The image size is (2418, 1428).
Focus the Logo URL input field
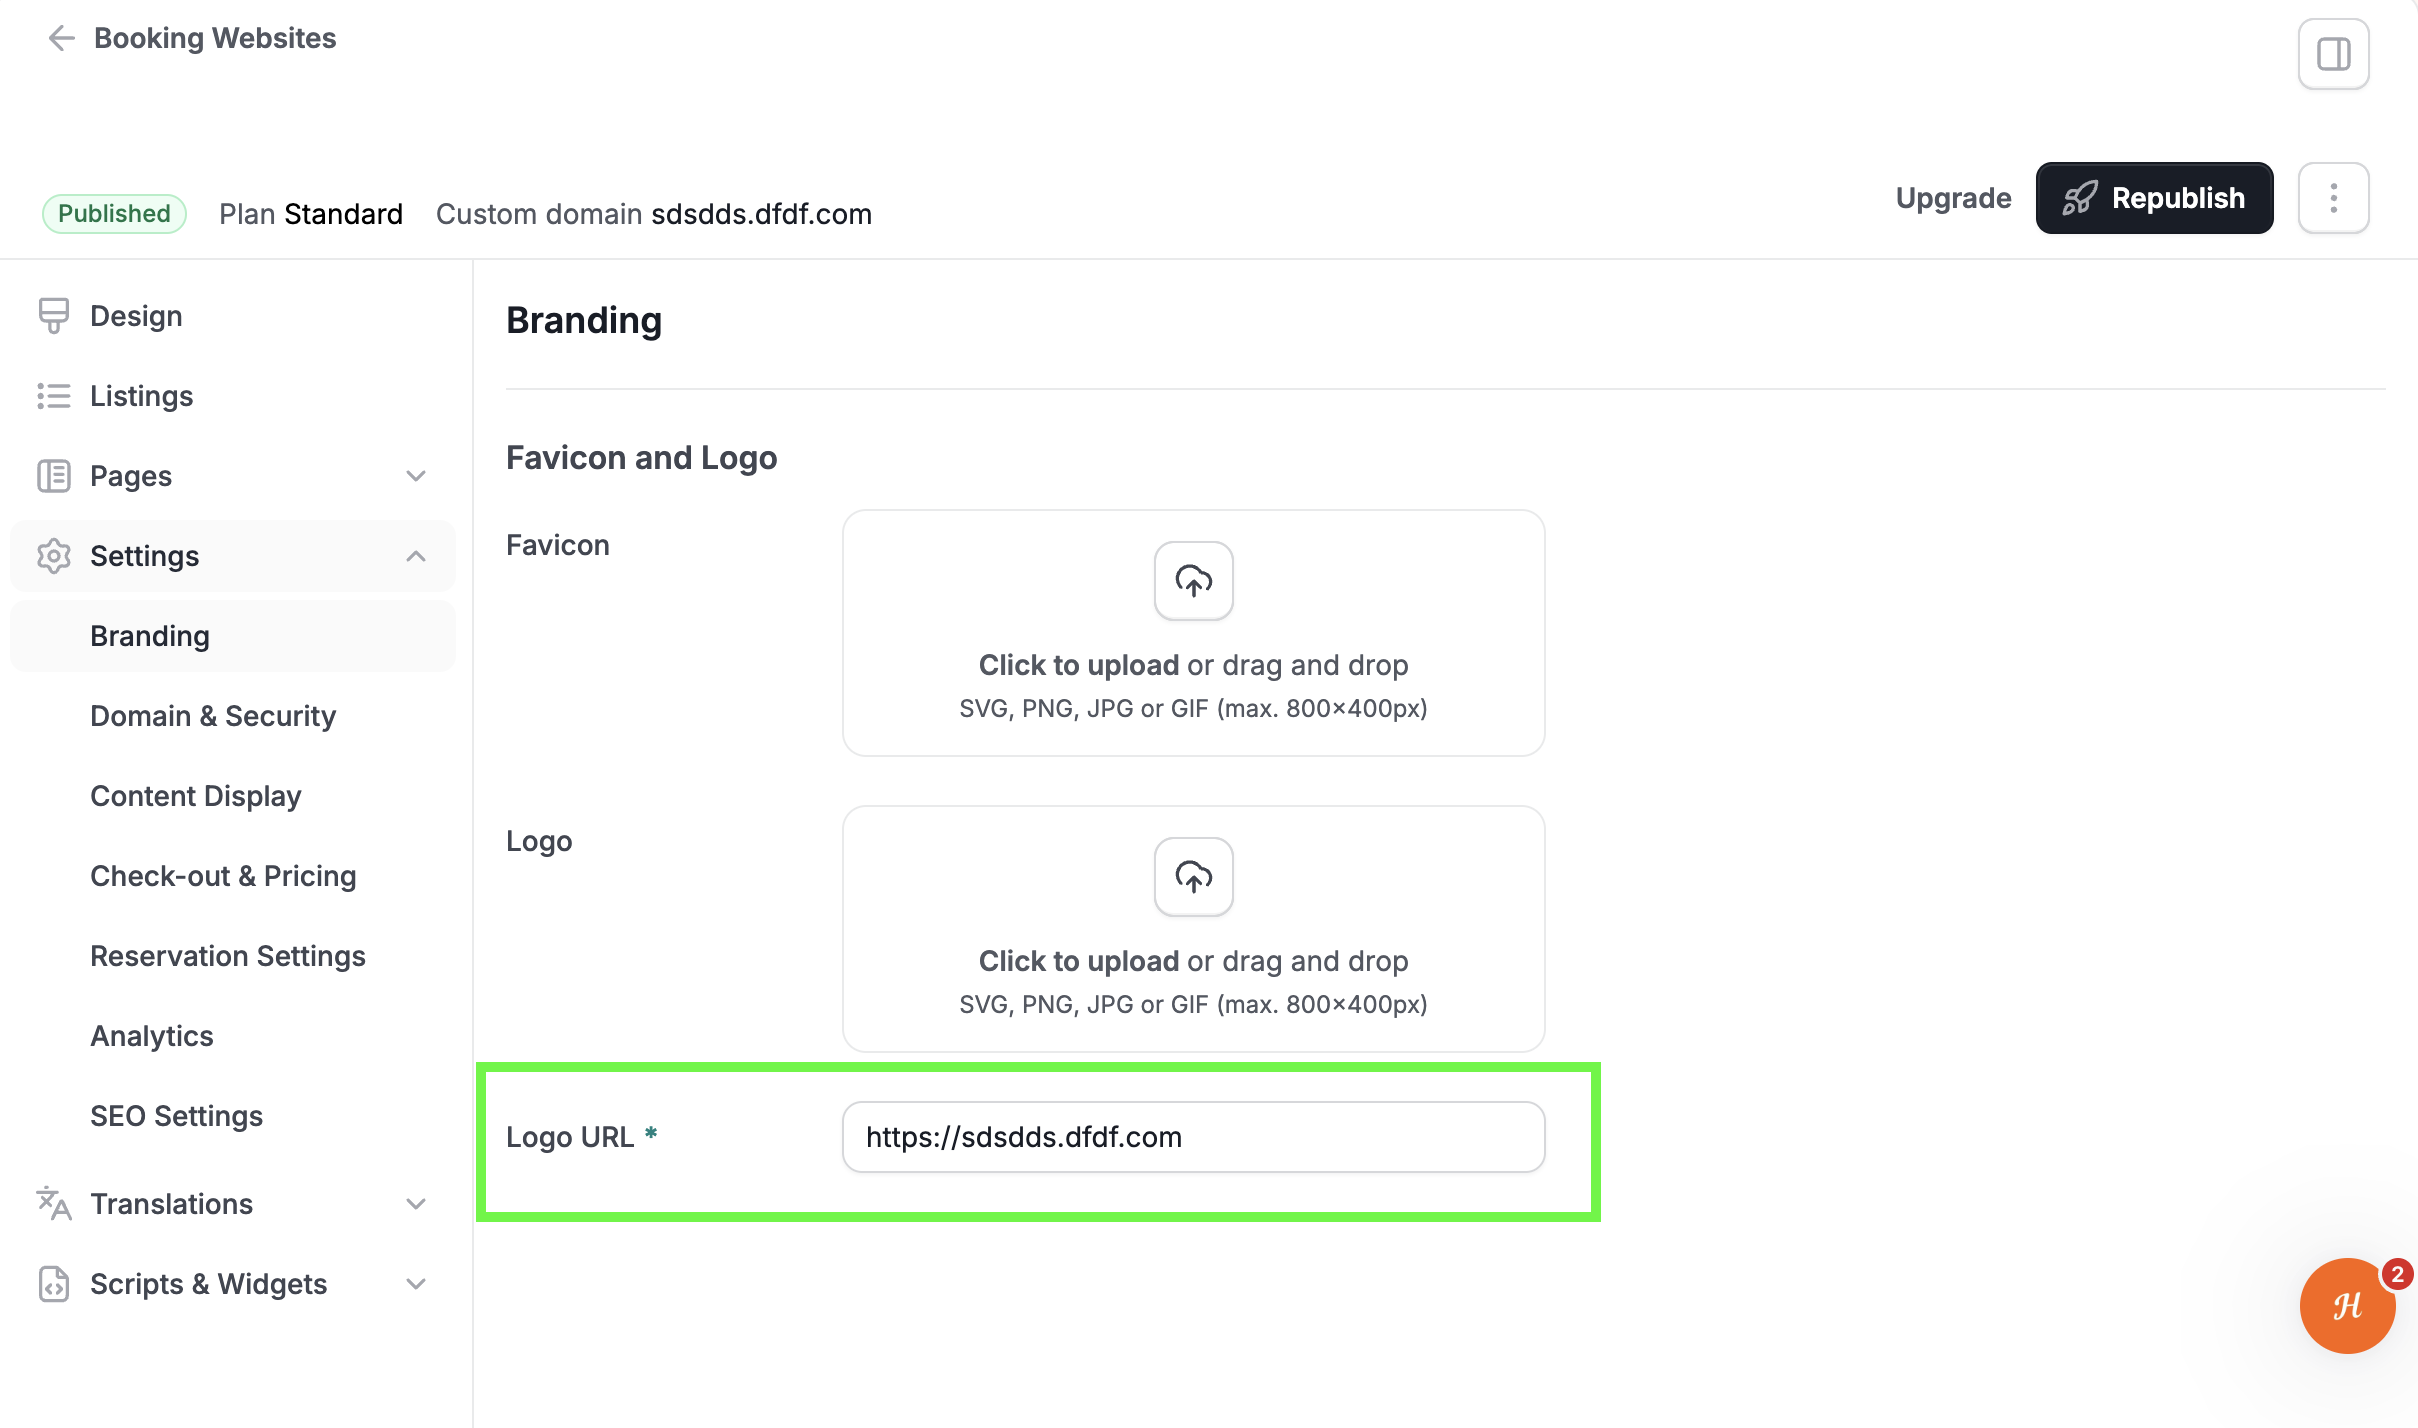[1193, 1137]
